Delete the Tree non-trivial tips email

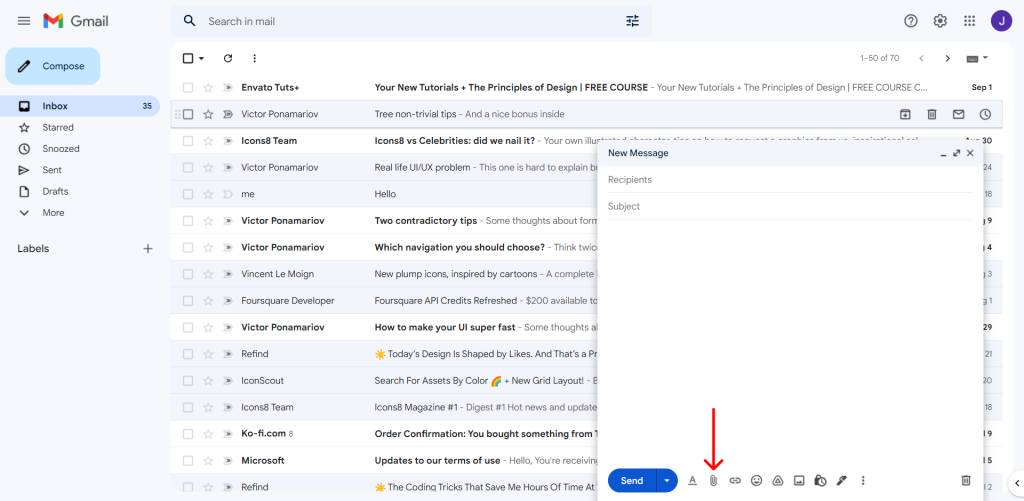click(932, 114)
